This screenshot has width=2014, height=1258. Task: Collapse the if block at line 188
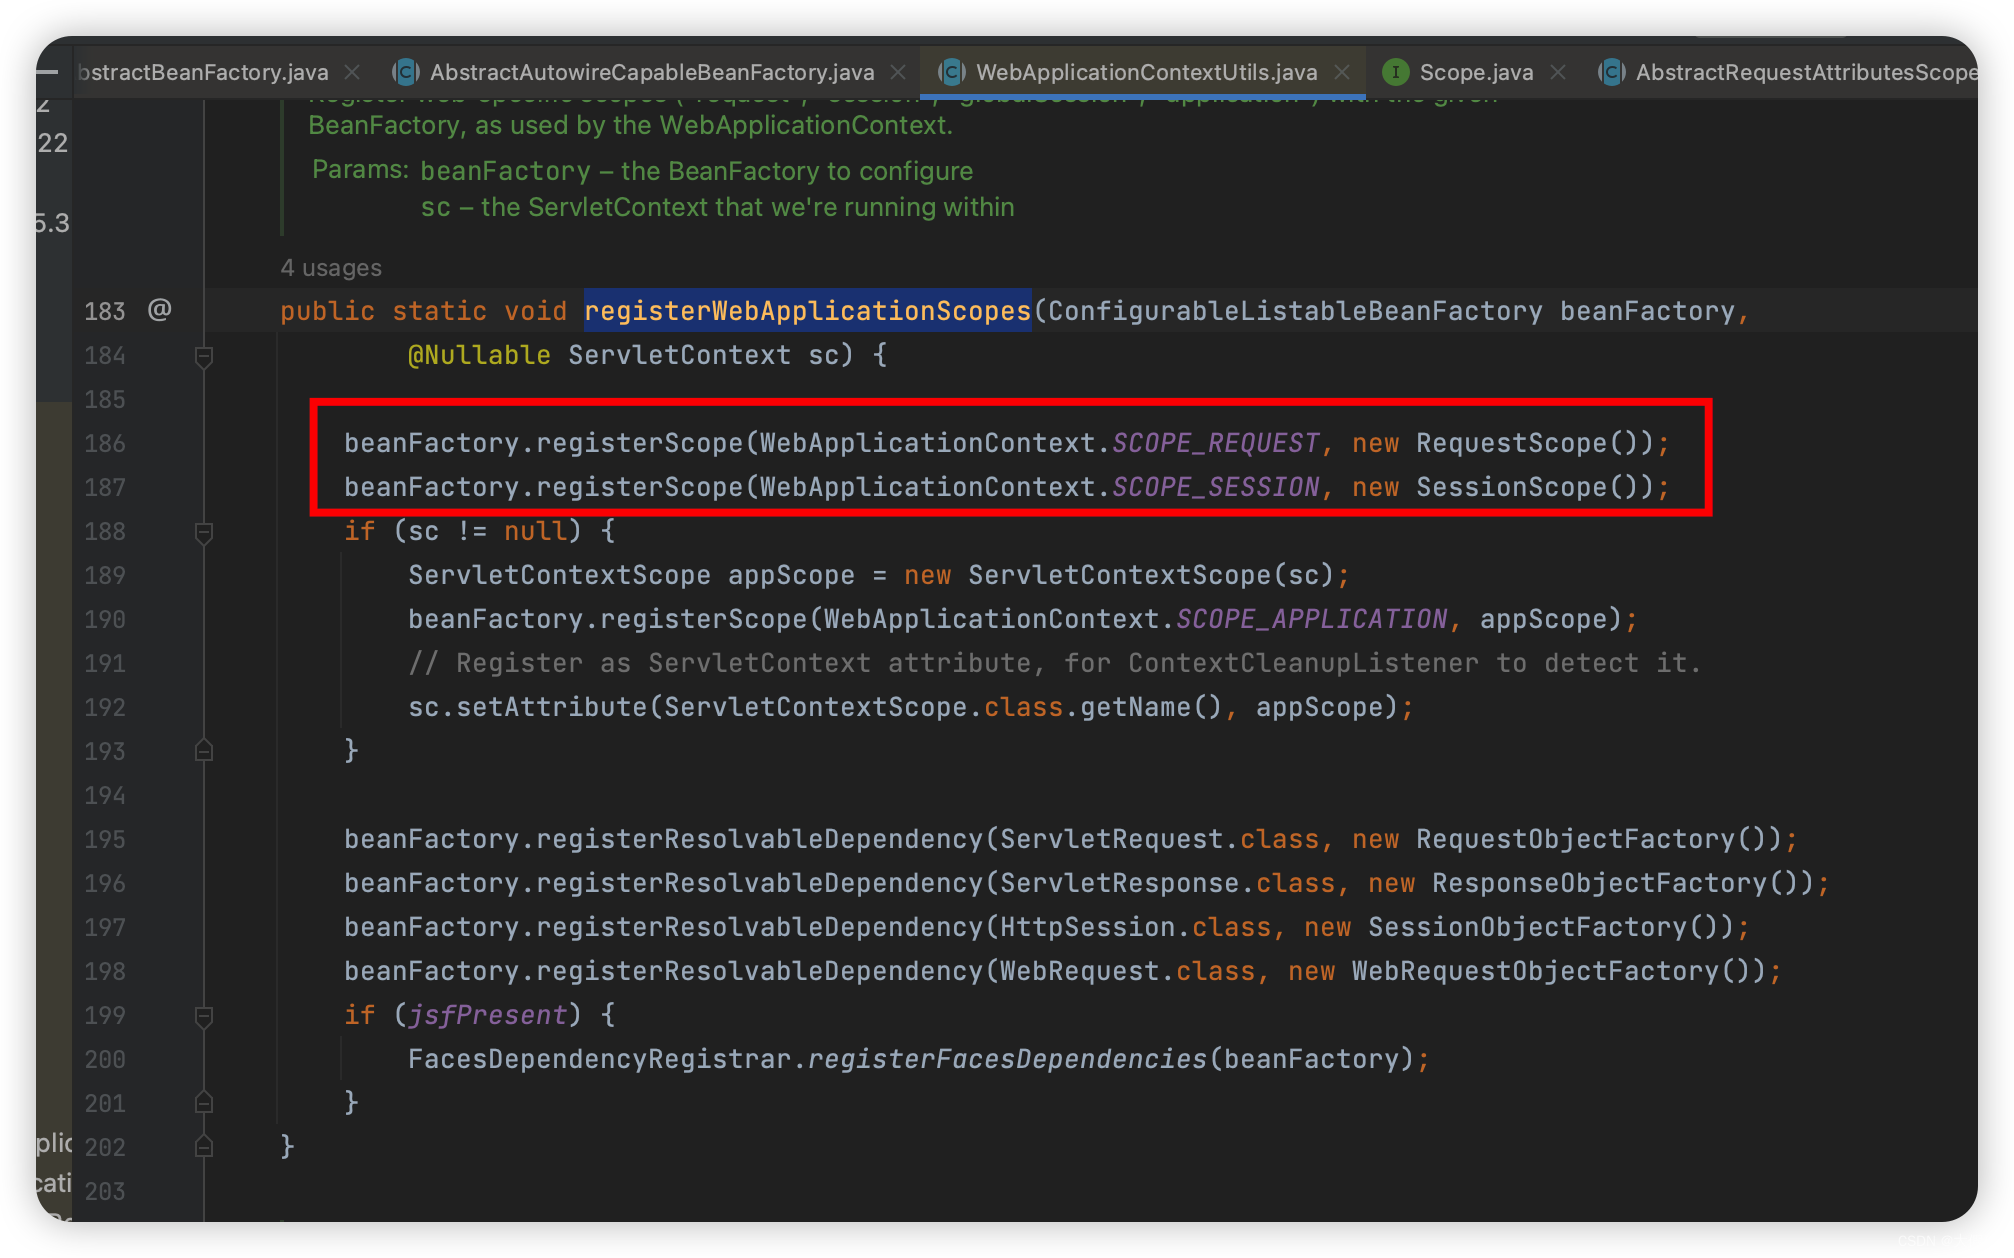[x=204, y=532]
